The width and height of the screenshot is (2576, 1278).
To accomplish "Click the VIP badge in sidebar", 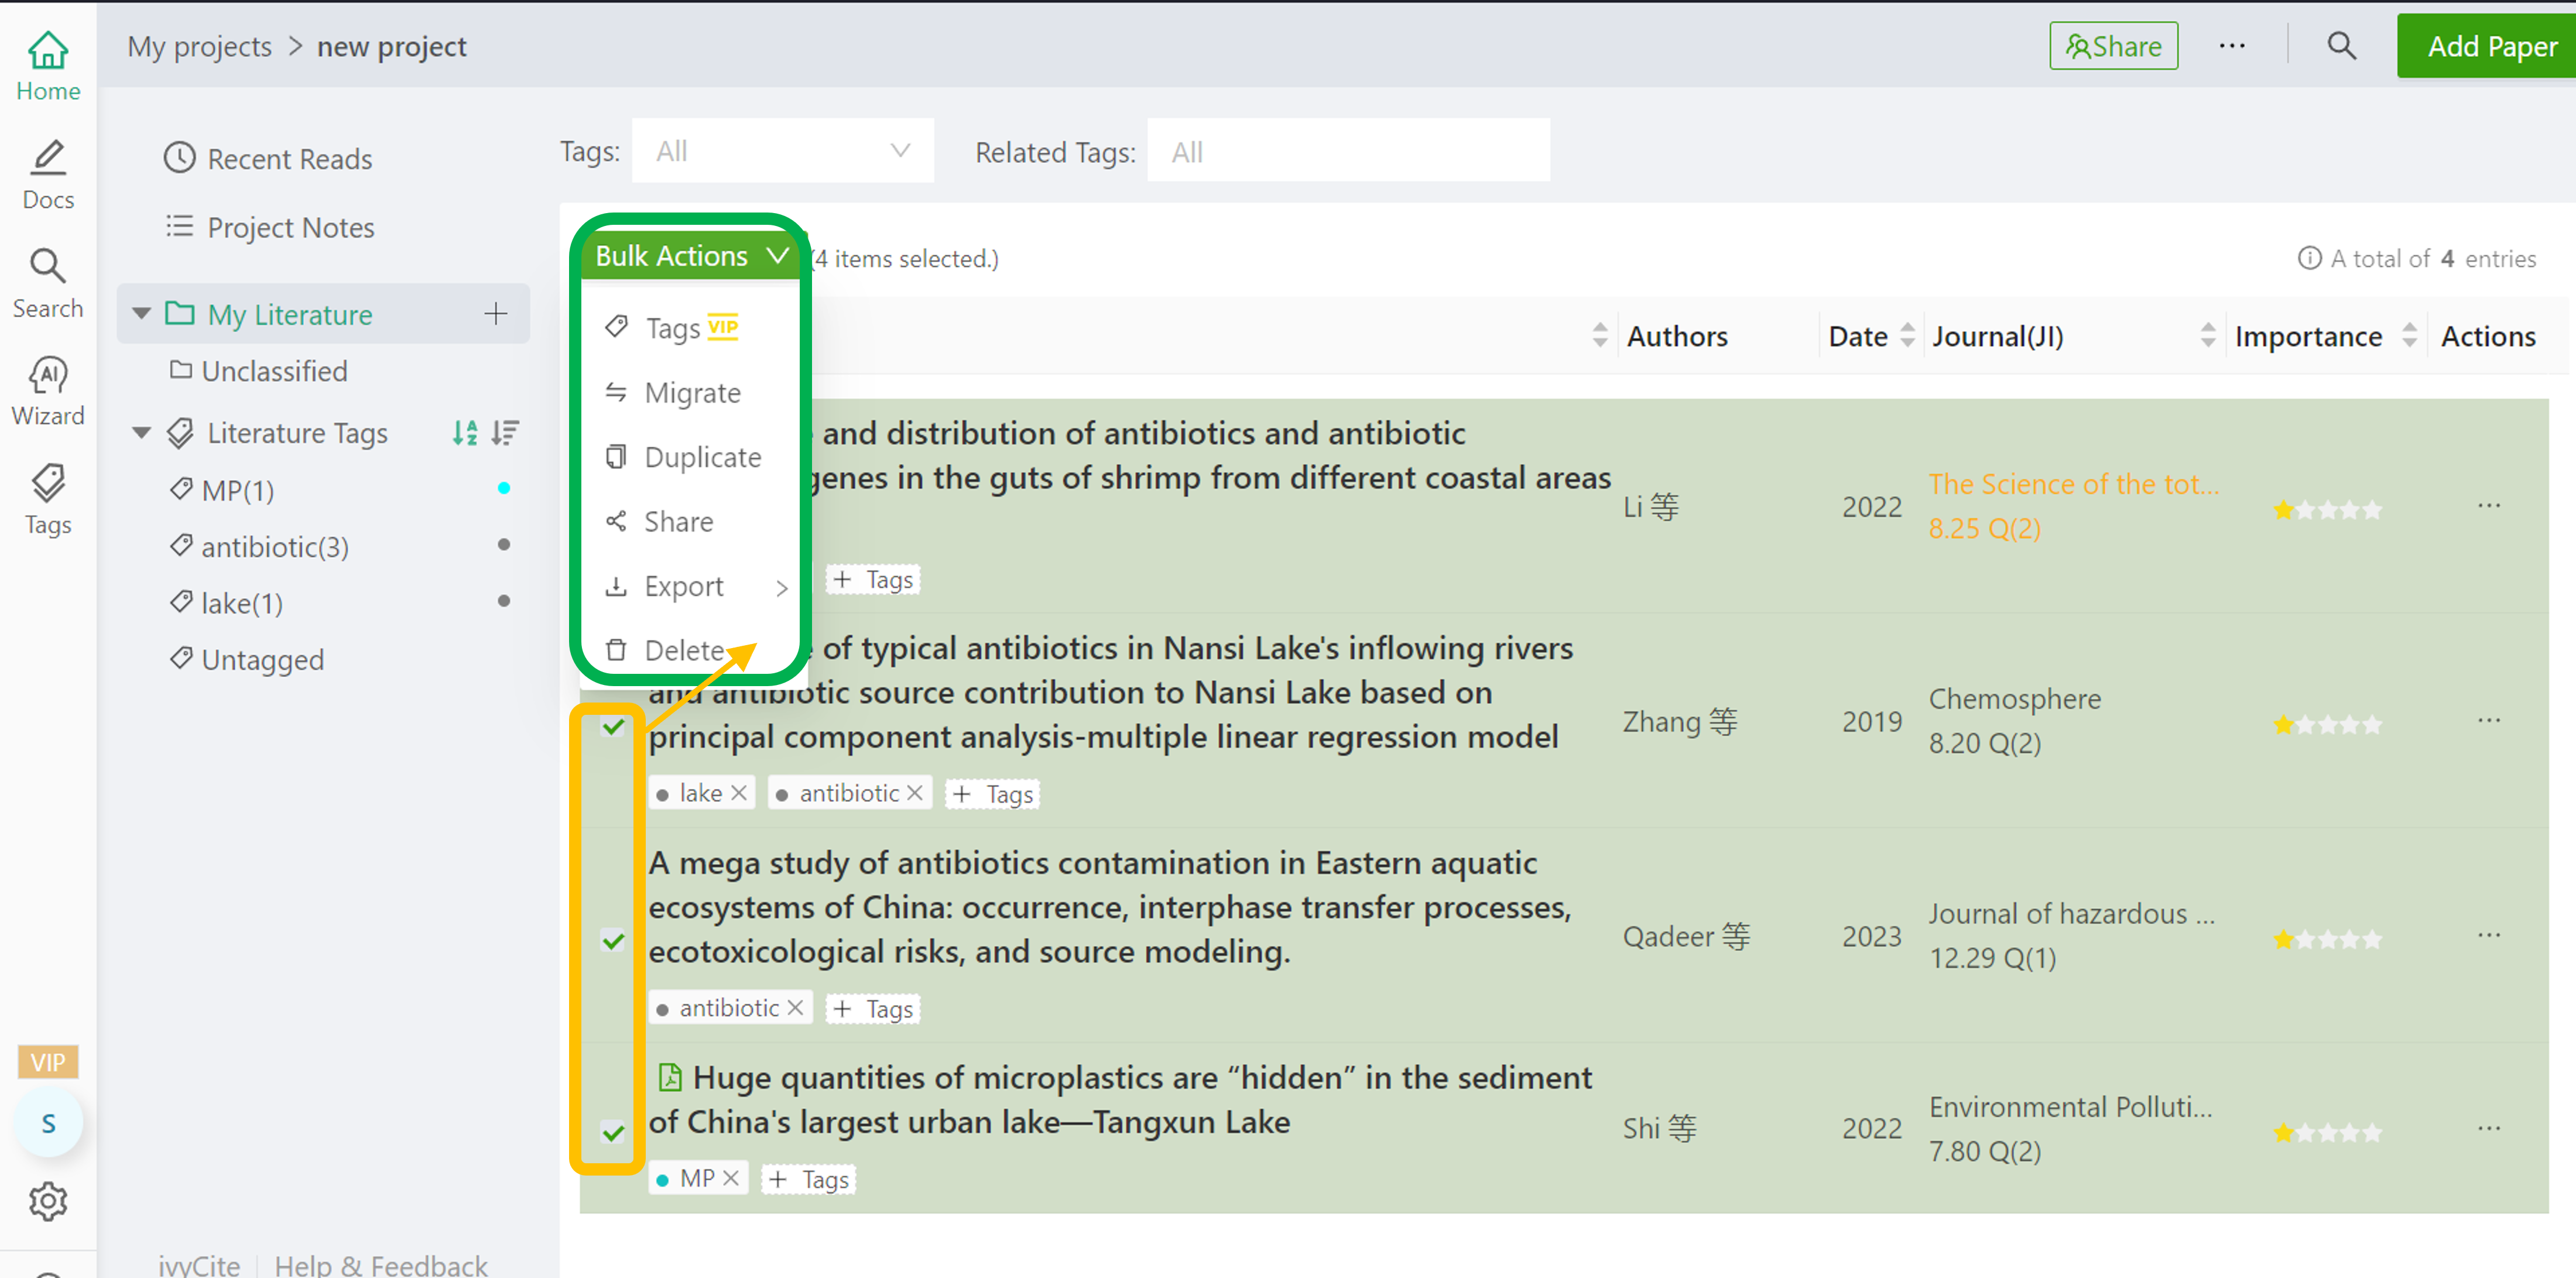I will pyautogui.click(x=48, y=1062).
